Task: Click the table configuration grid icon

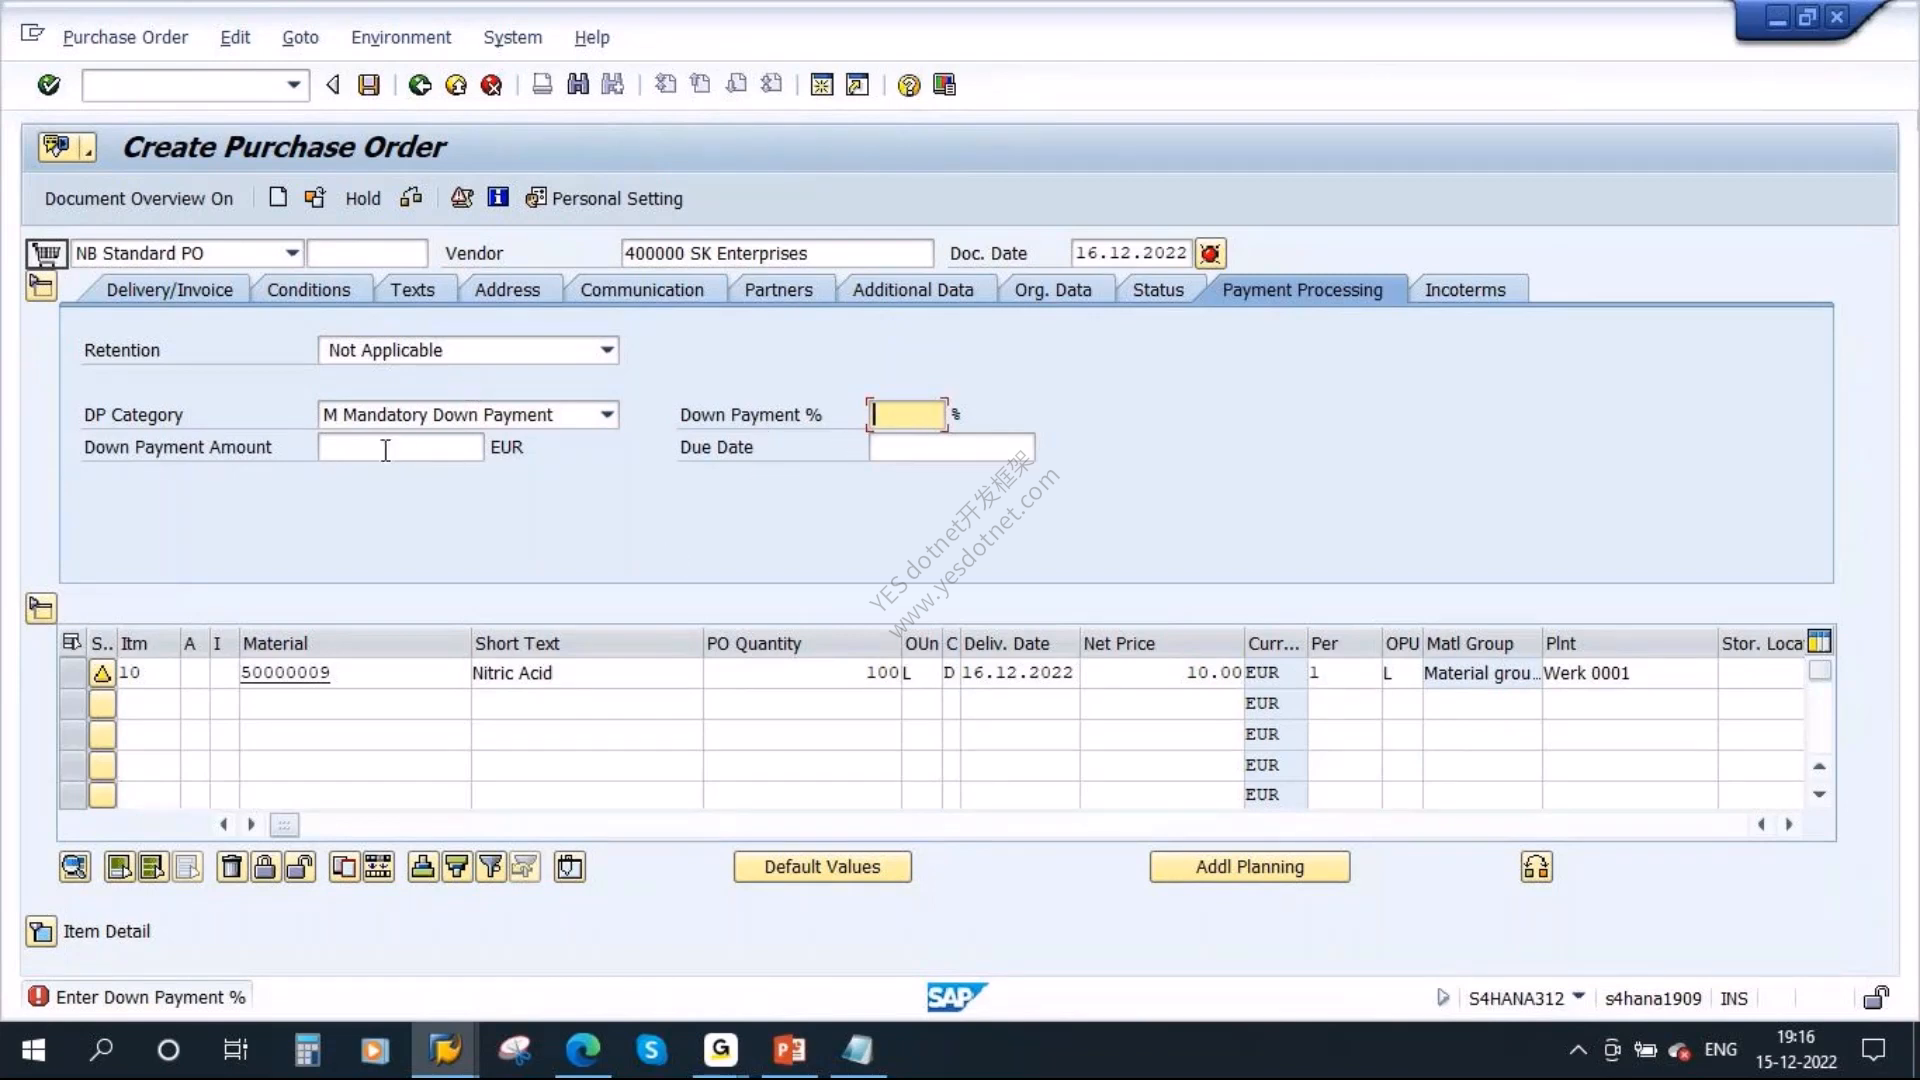Action: pyautogui.click(x=1819, y=642)
